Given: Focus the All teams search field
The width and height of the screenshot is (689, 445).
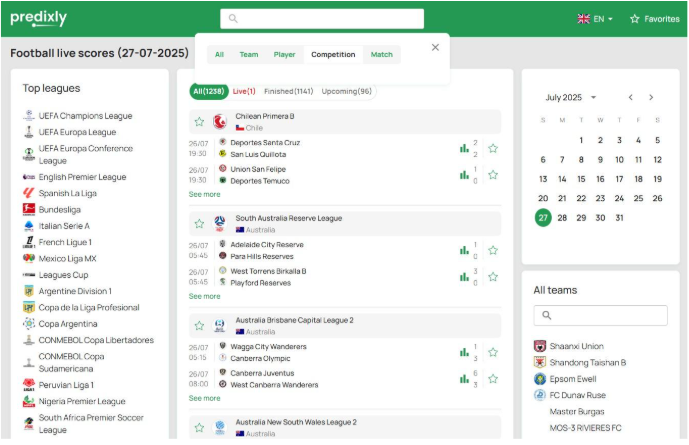Looking at the screenshot, I should tap(600, 315).
